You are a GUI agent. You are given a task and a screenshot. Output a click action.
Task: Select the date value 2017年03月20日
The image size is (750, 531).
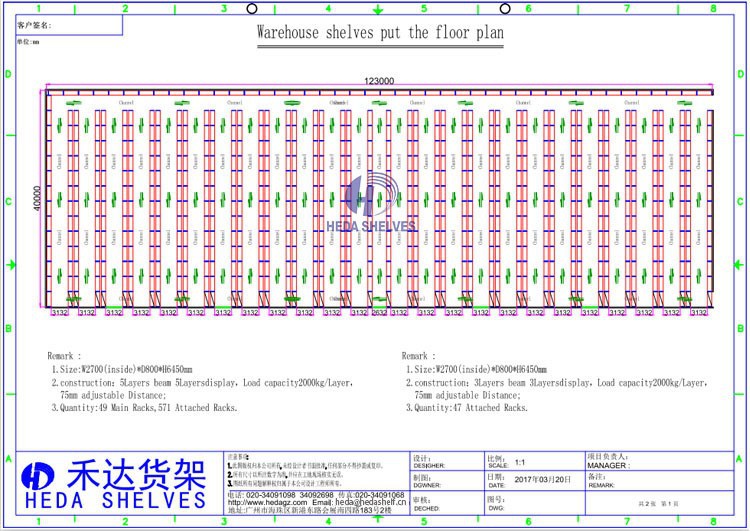(x=543, y=479)
